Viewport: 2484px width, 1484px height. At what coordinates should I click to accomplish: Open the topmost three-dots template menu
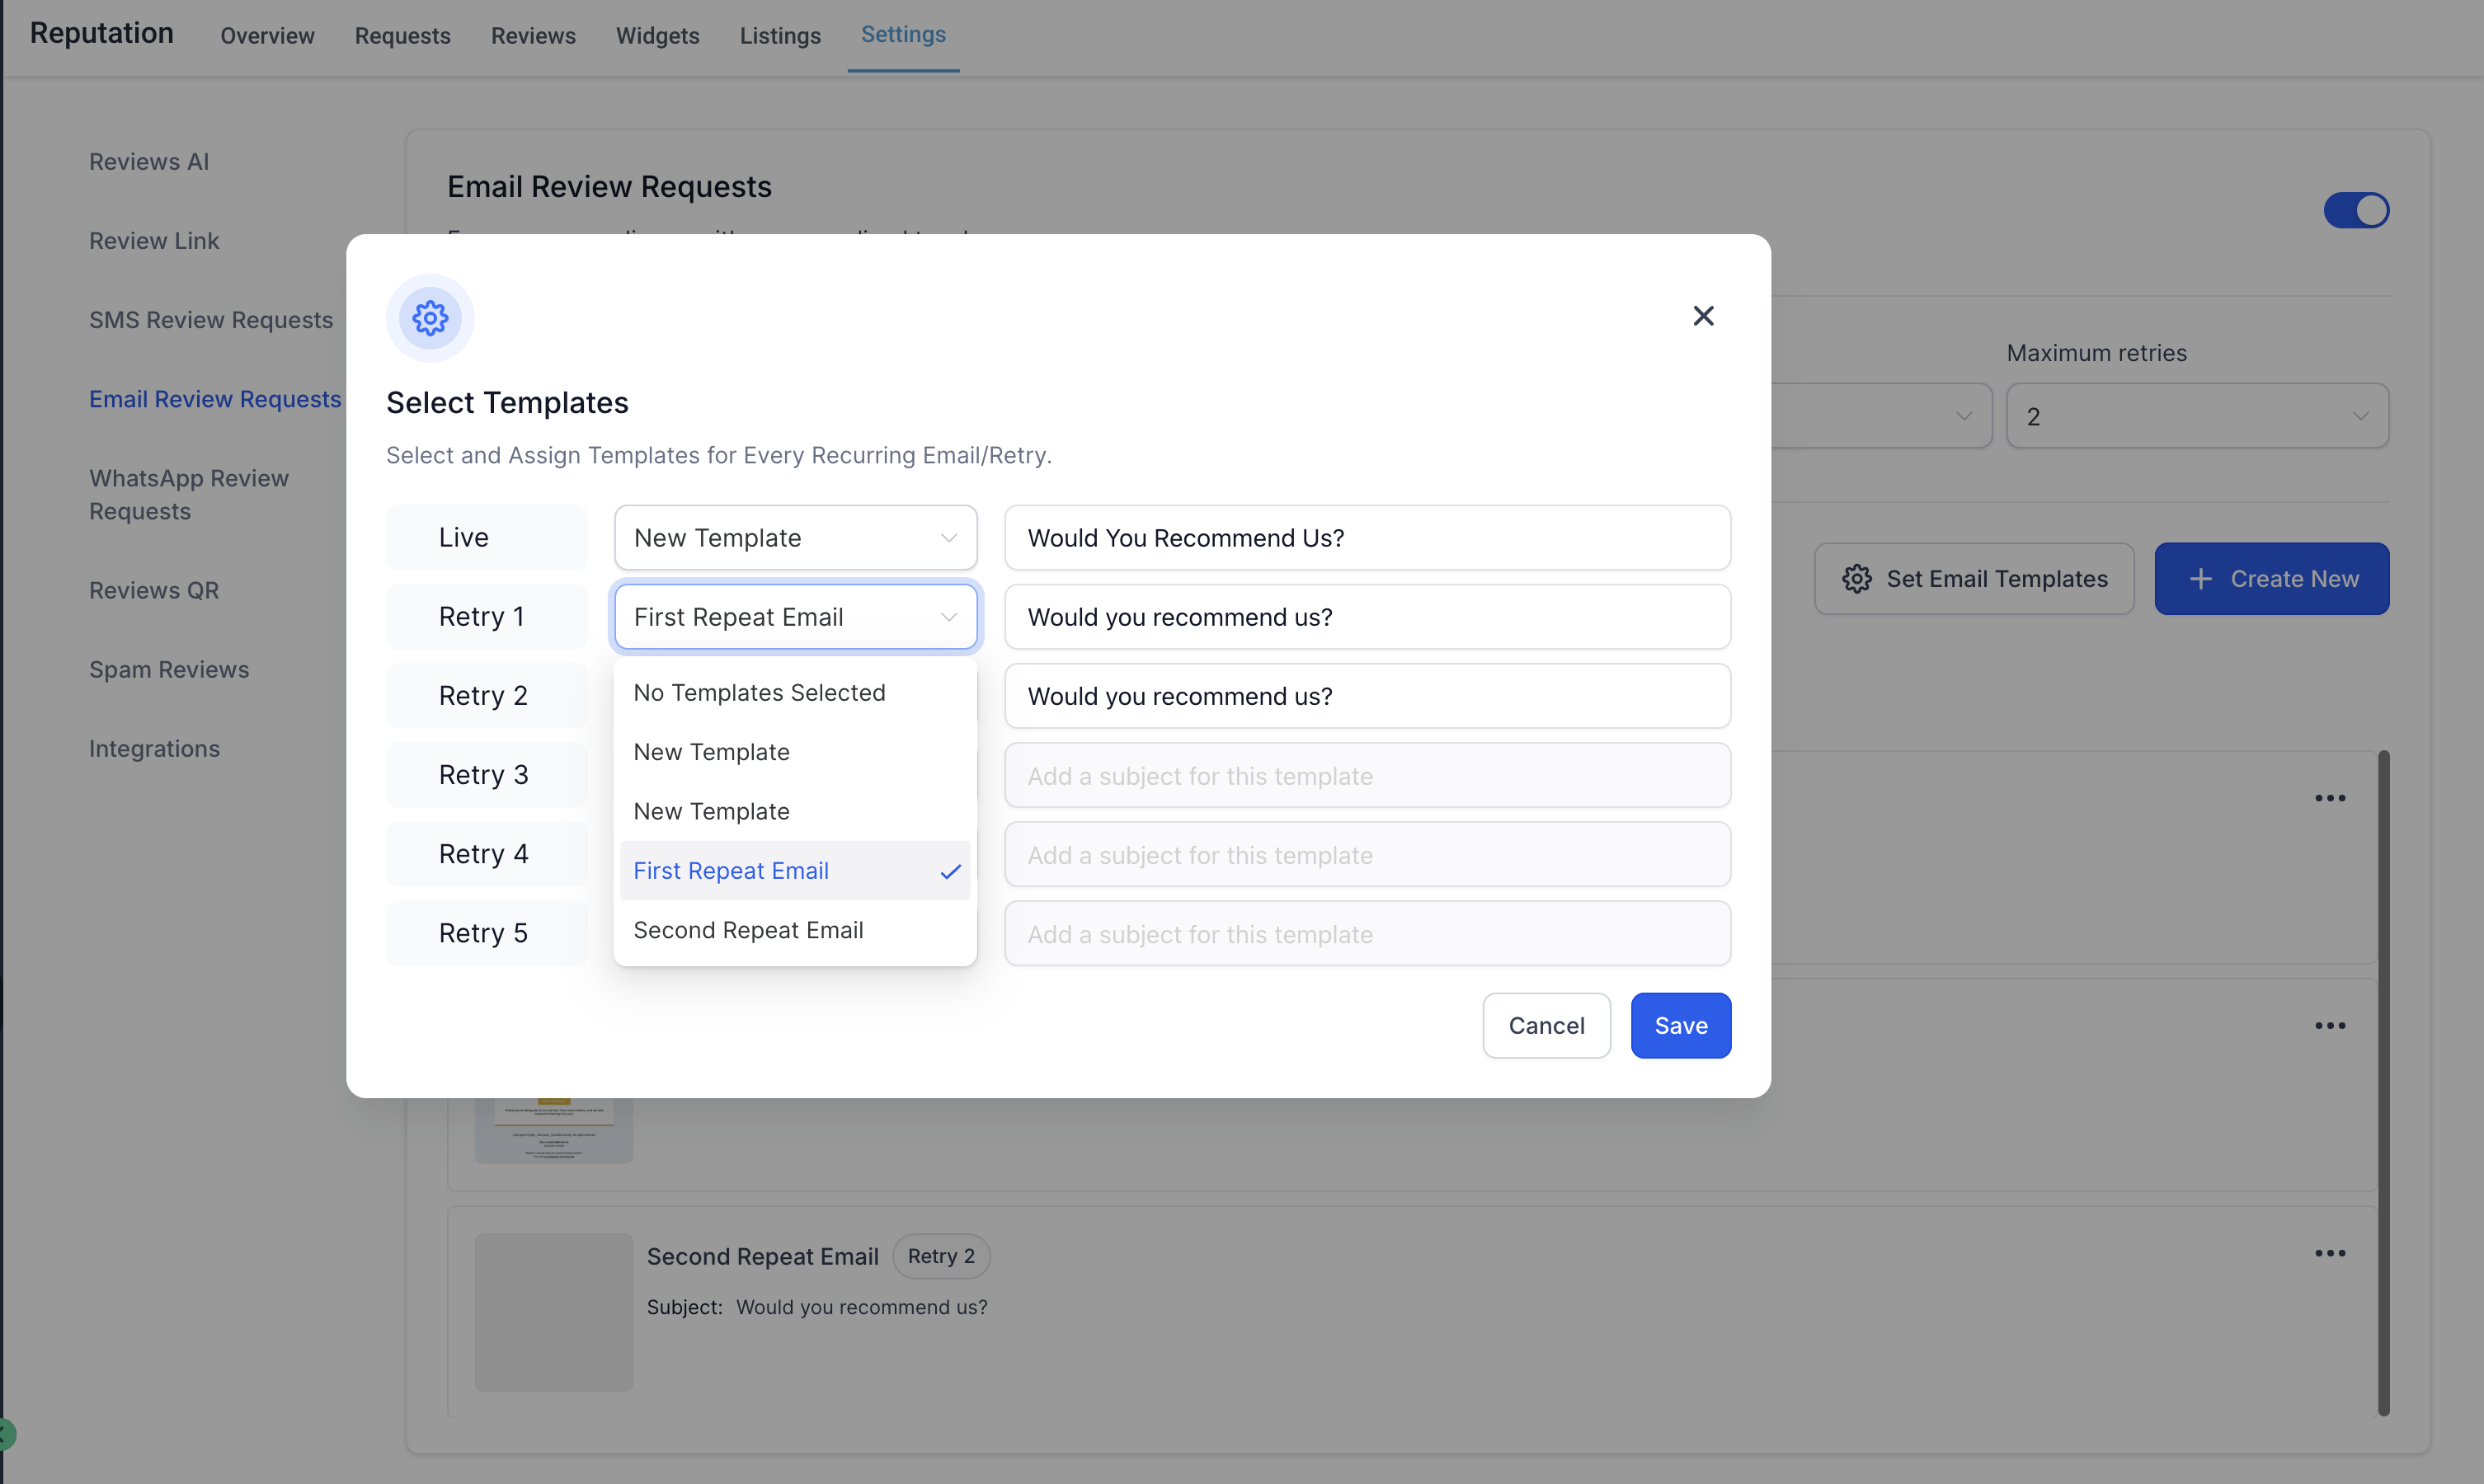click(x=2329, y=798)
